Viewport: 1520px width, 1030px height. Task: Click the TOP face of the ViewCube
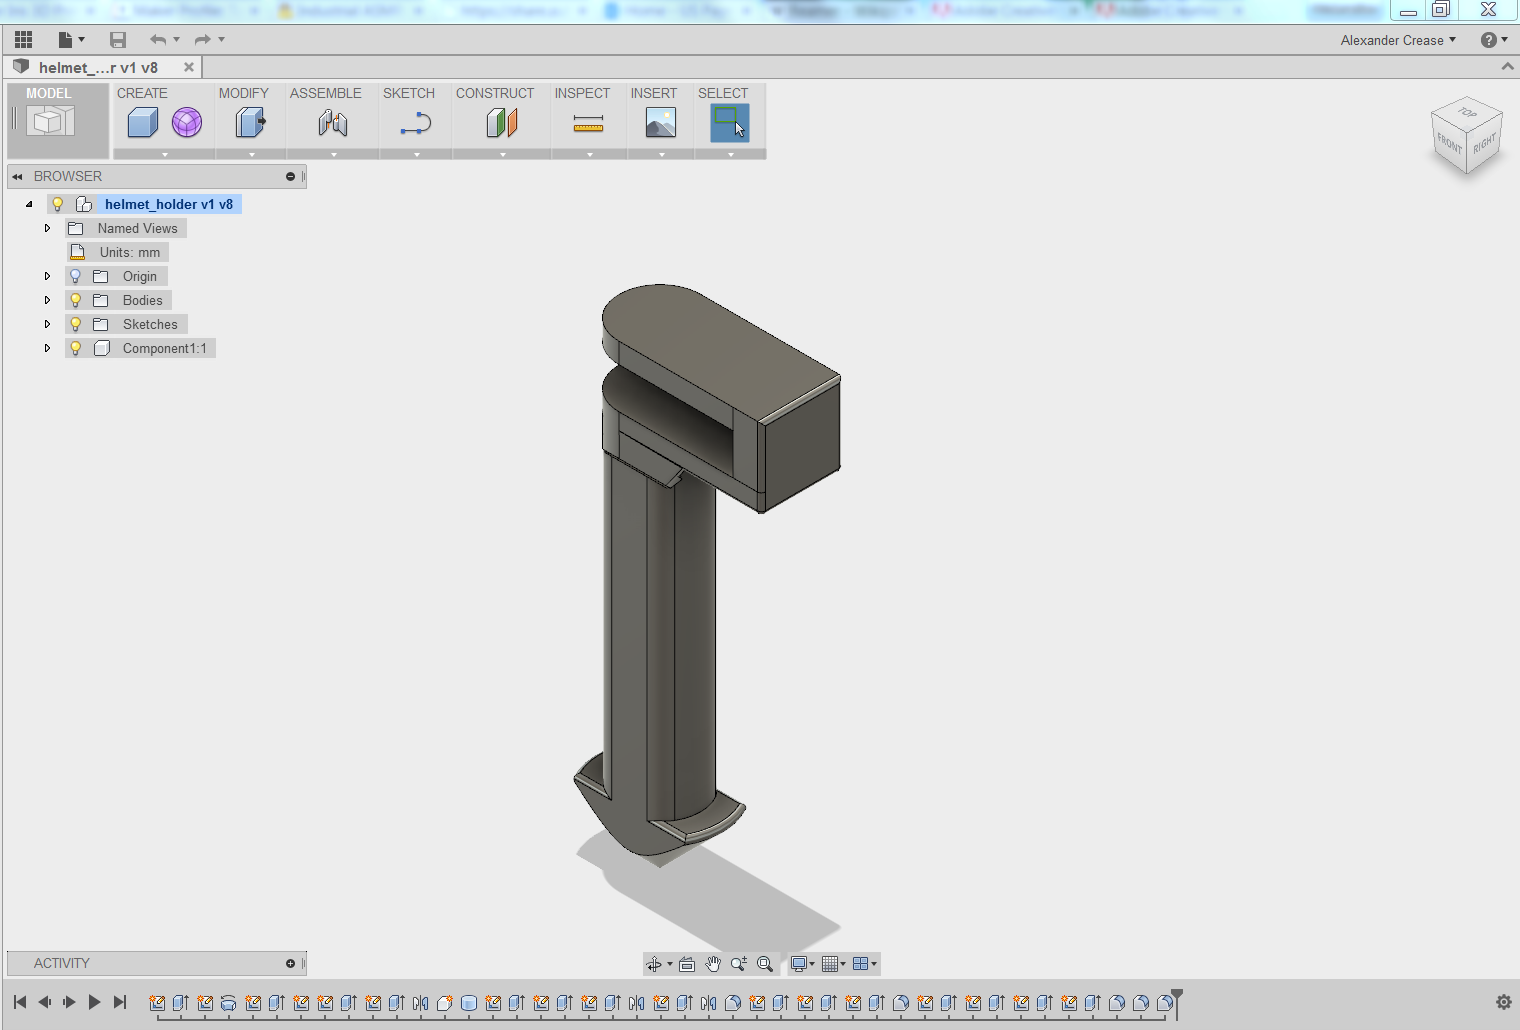(x=1466, y=112)
